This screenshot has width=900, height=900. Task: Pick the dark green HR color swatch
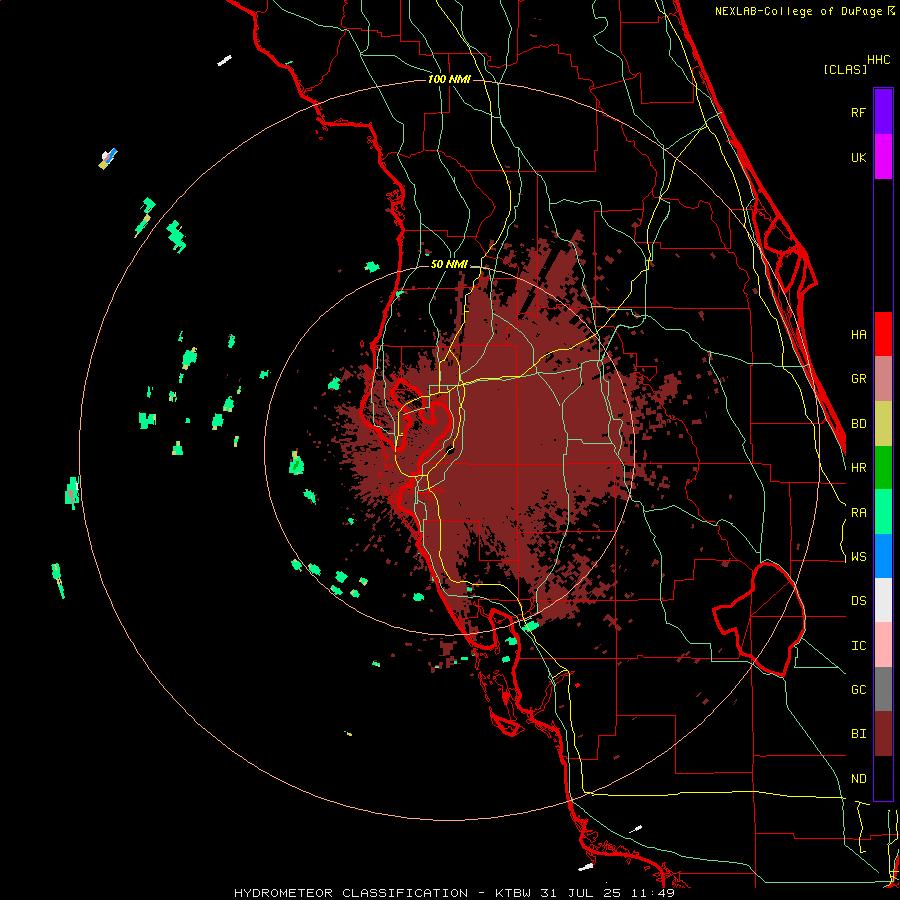pos(883,467)
